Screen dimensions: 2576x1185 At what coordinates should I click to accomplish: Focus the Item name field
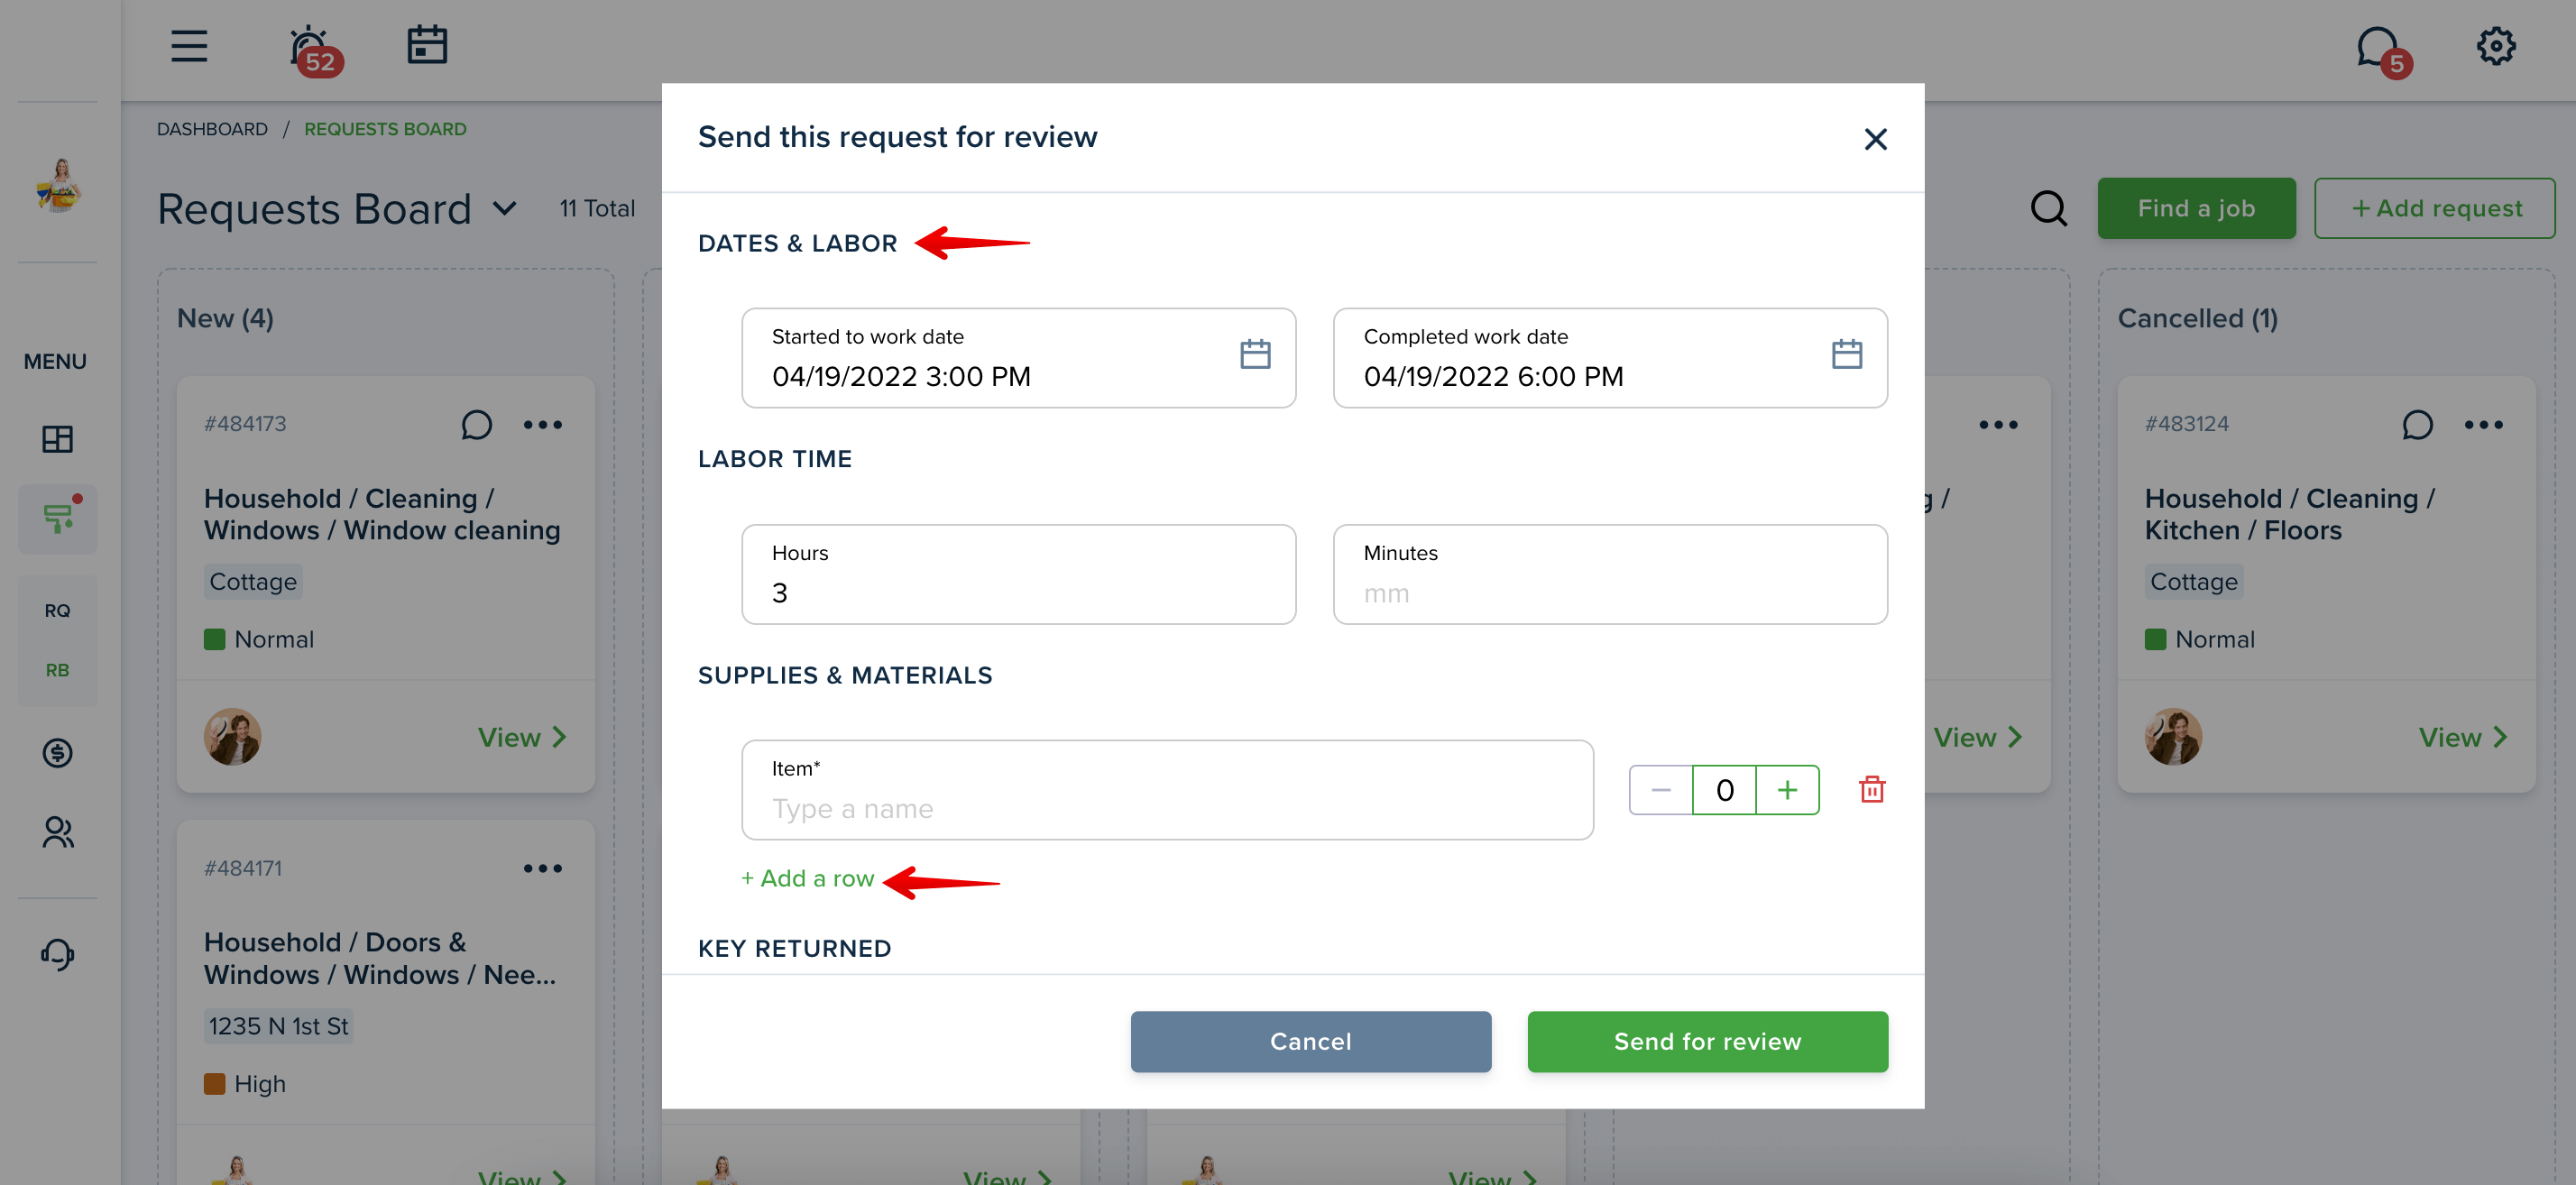1167,790
